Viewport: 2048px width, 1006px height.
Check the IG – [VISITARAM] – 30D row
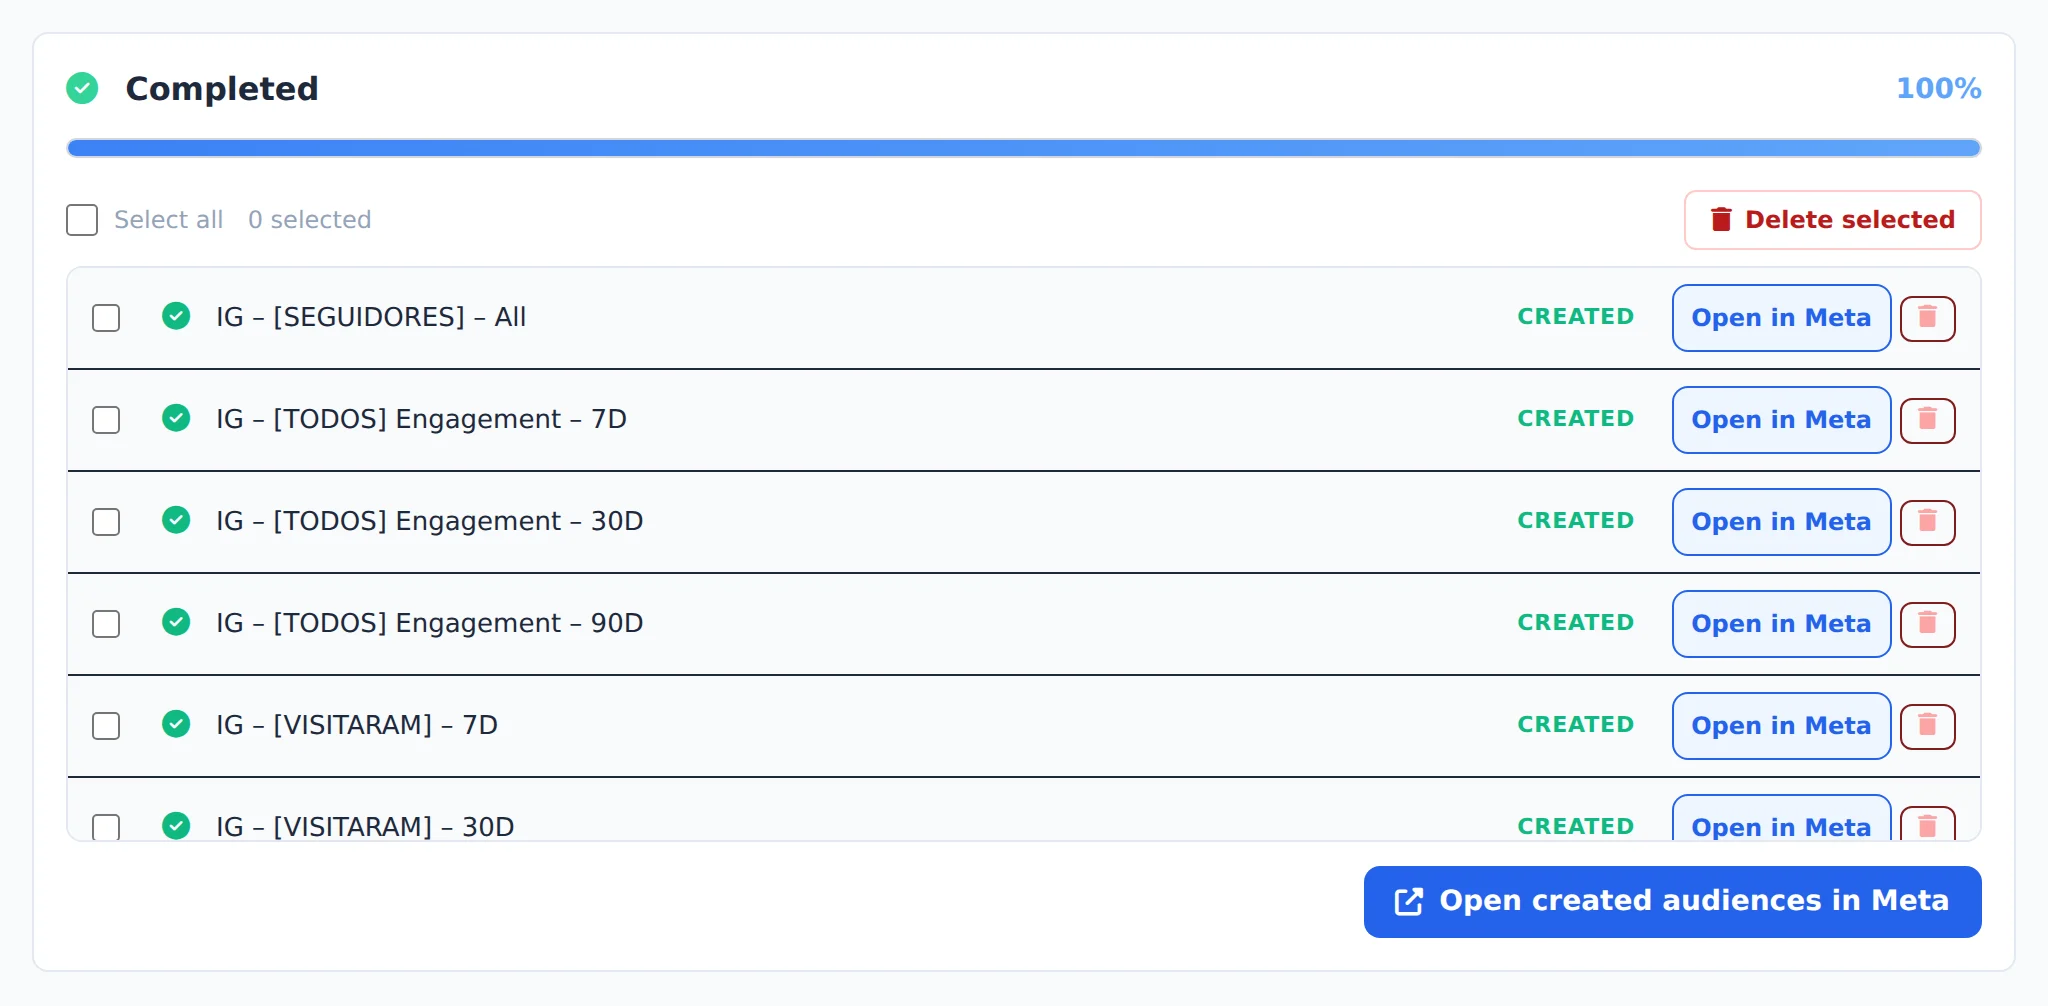pos(106,827)
